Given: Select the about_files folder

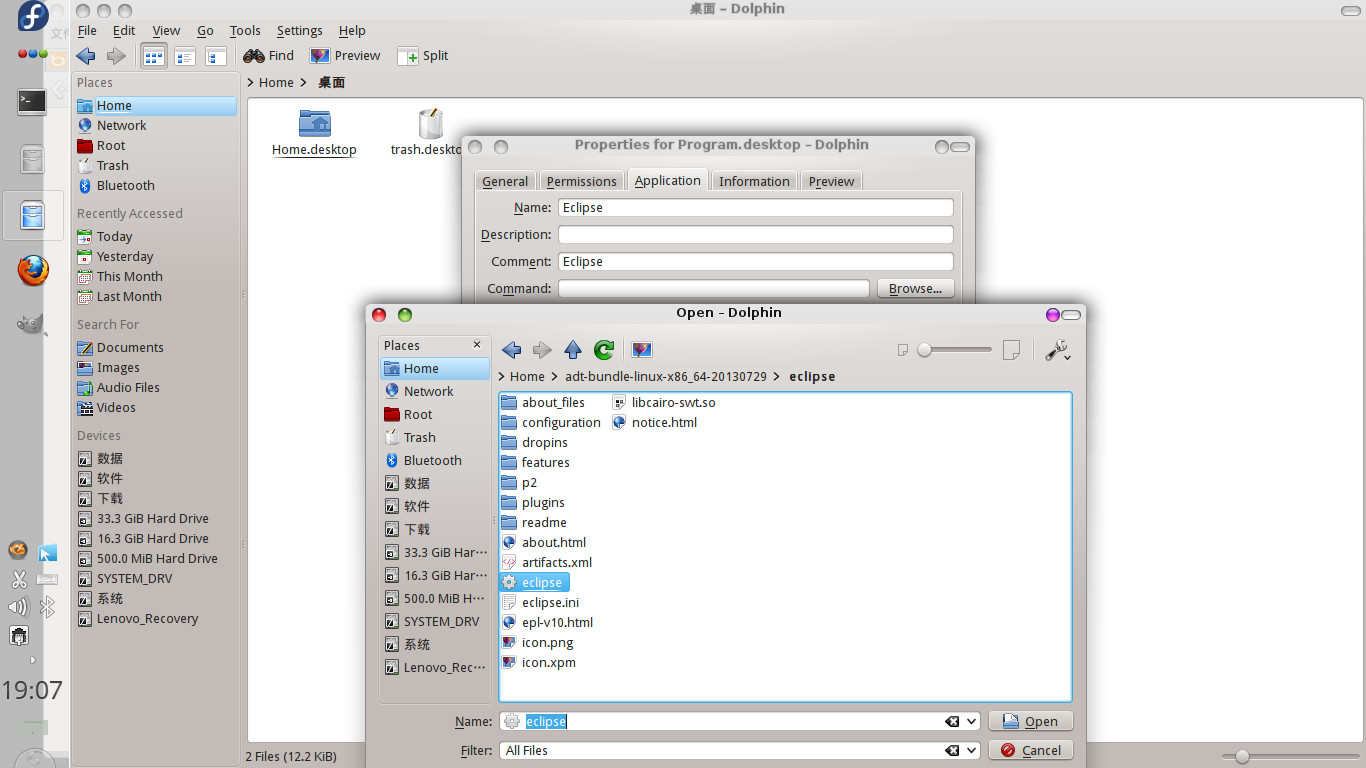Looking at the screenshot, I should (543, 402).
